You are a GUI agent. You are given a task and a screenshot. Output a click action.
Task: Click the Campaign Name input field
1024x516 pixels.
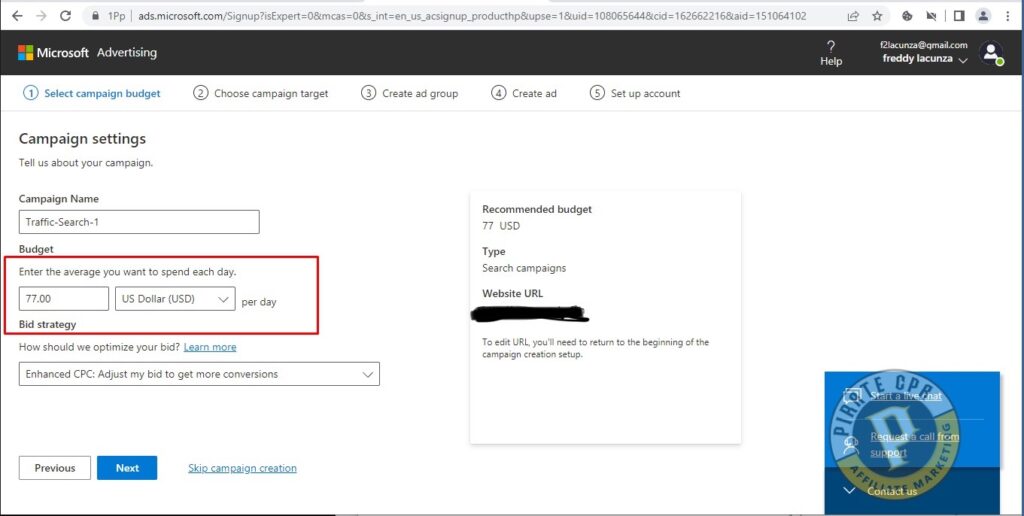click(x=139, y=222)
